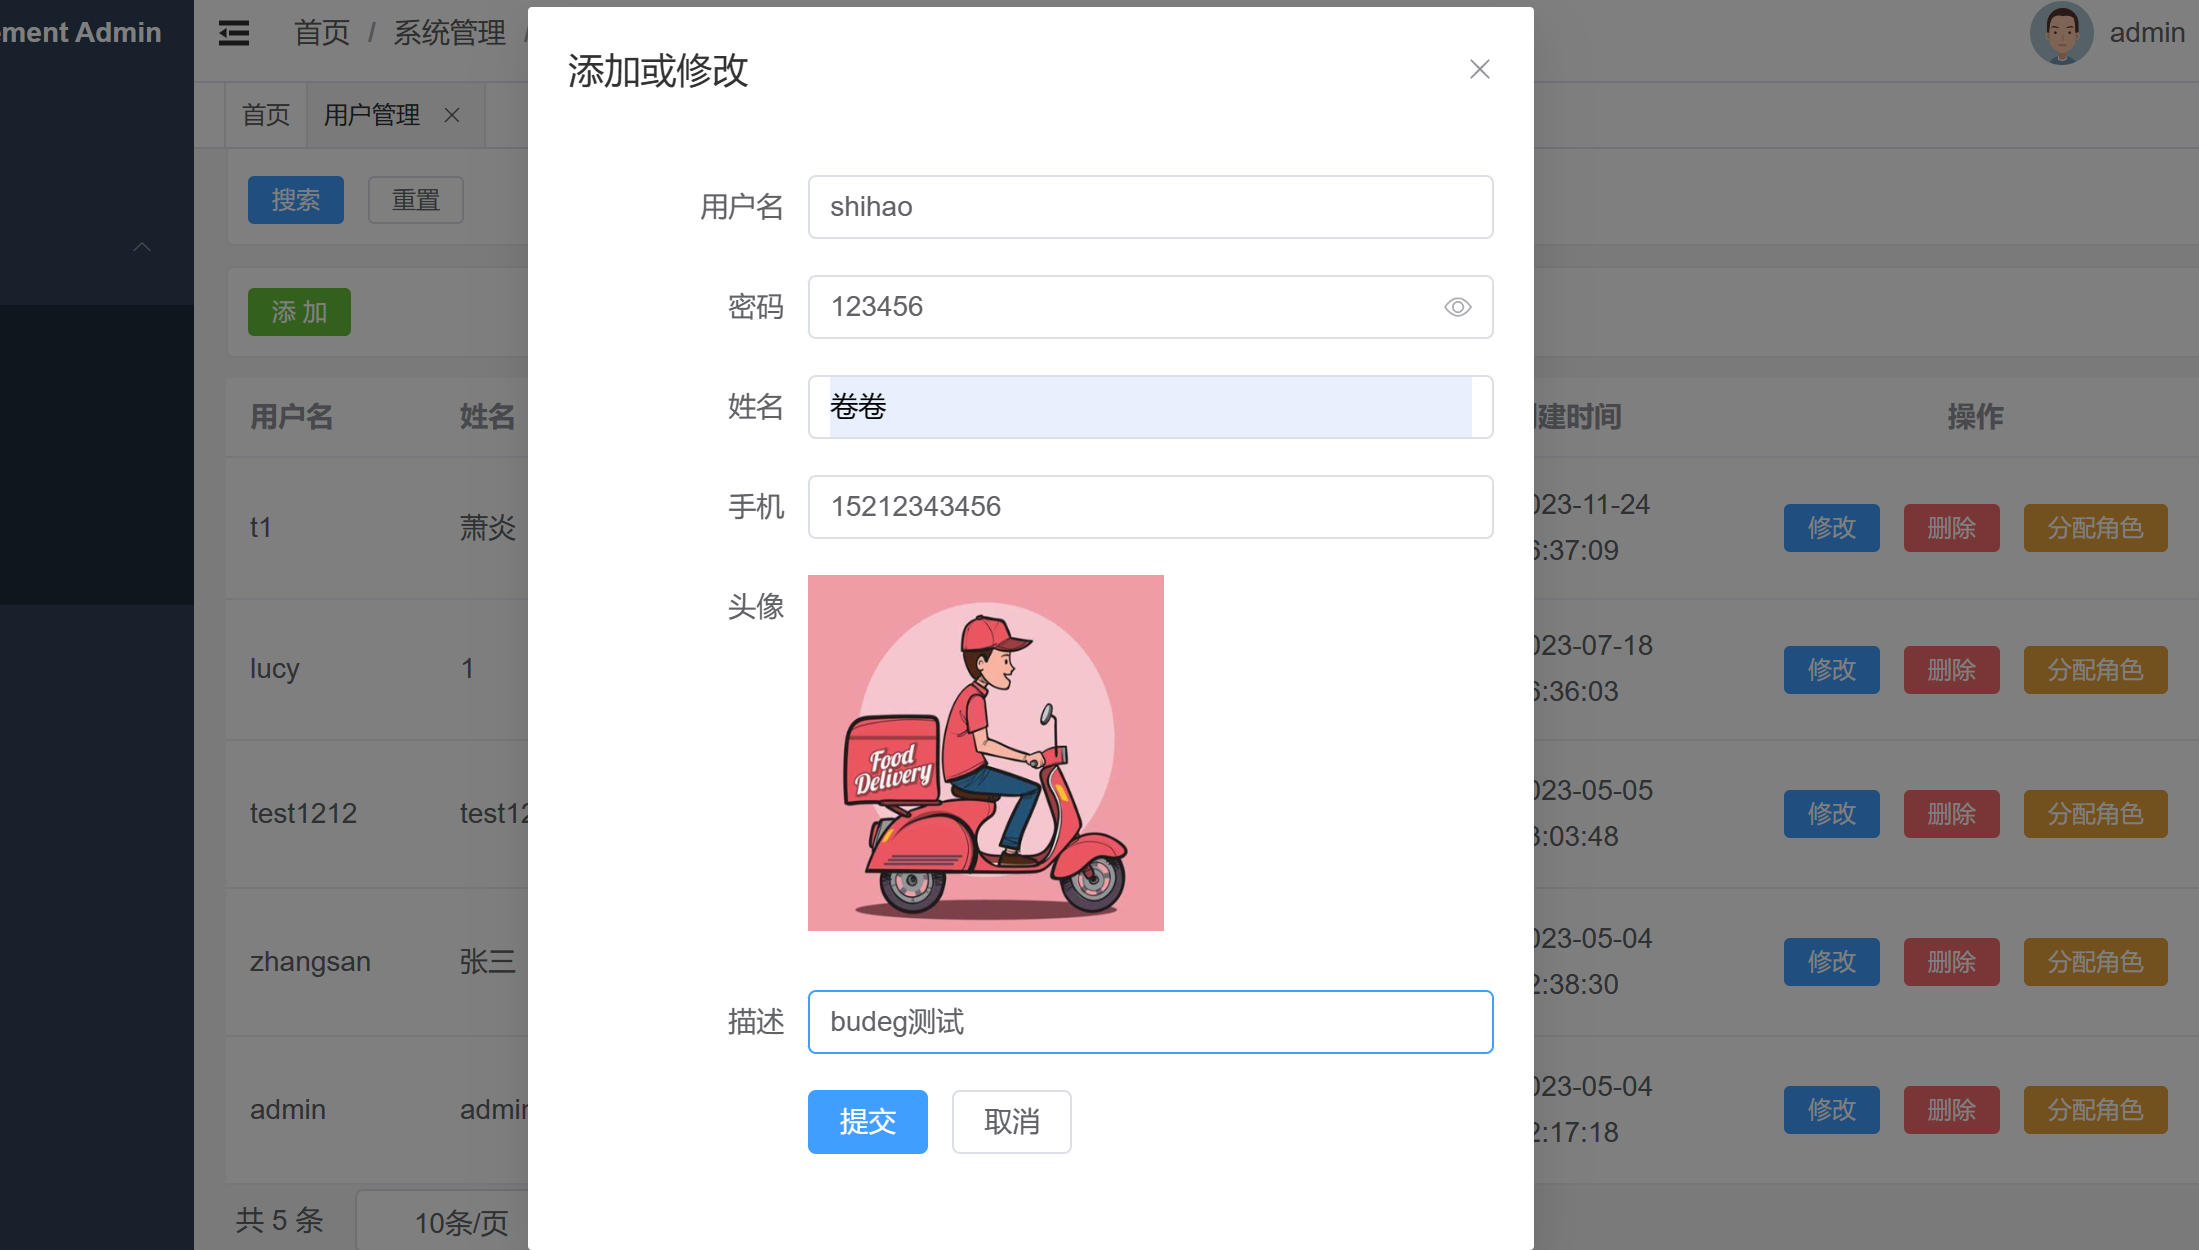Click 分配角色 for user lucy
2199x1250 pixels.
pos(2096,670)
